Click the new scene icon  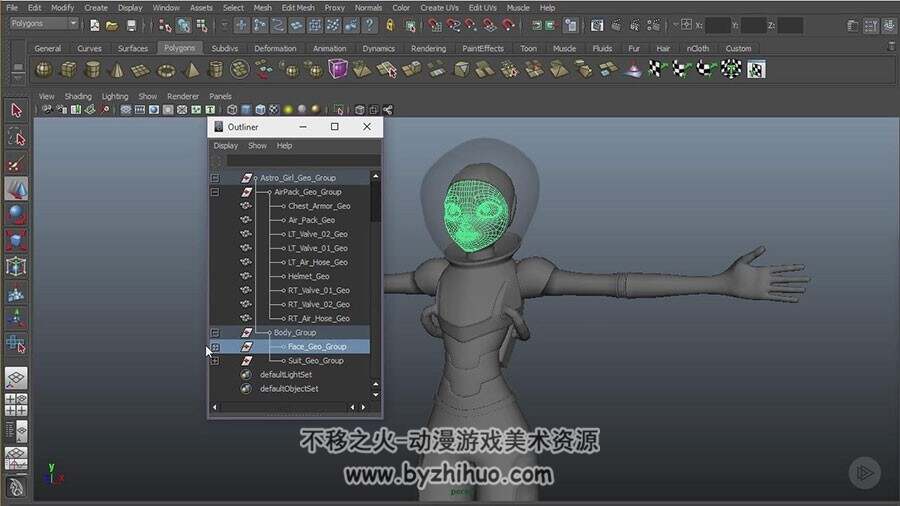click(x=95, y=25)
